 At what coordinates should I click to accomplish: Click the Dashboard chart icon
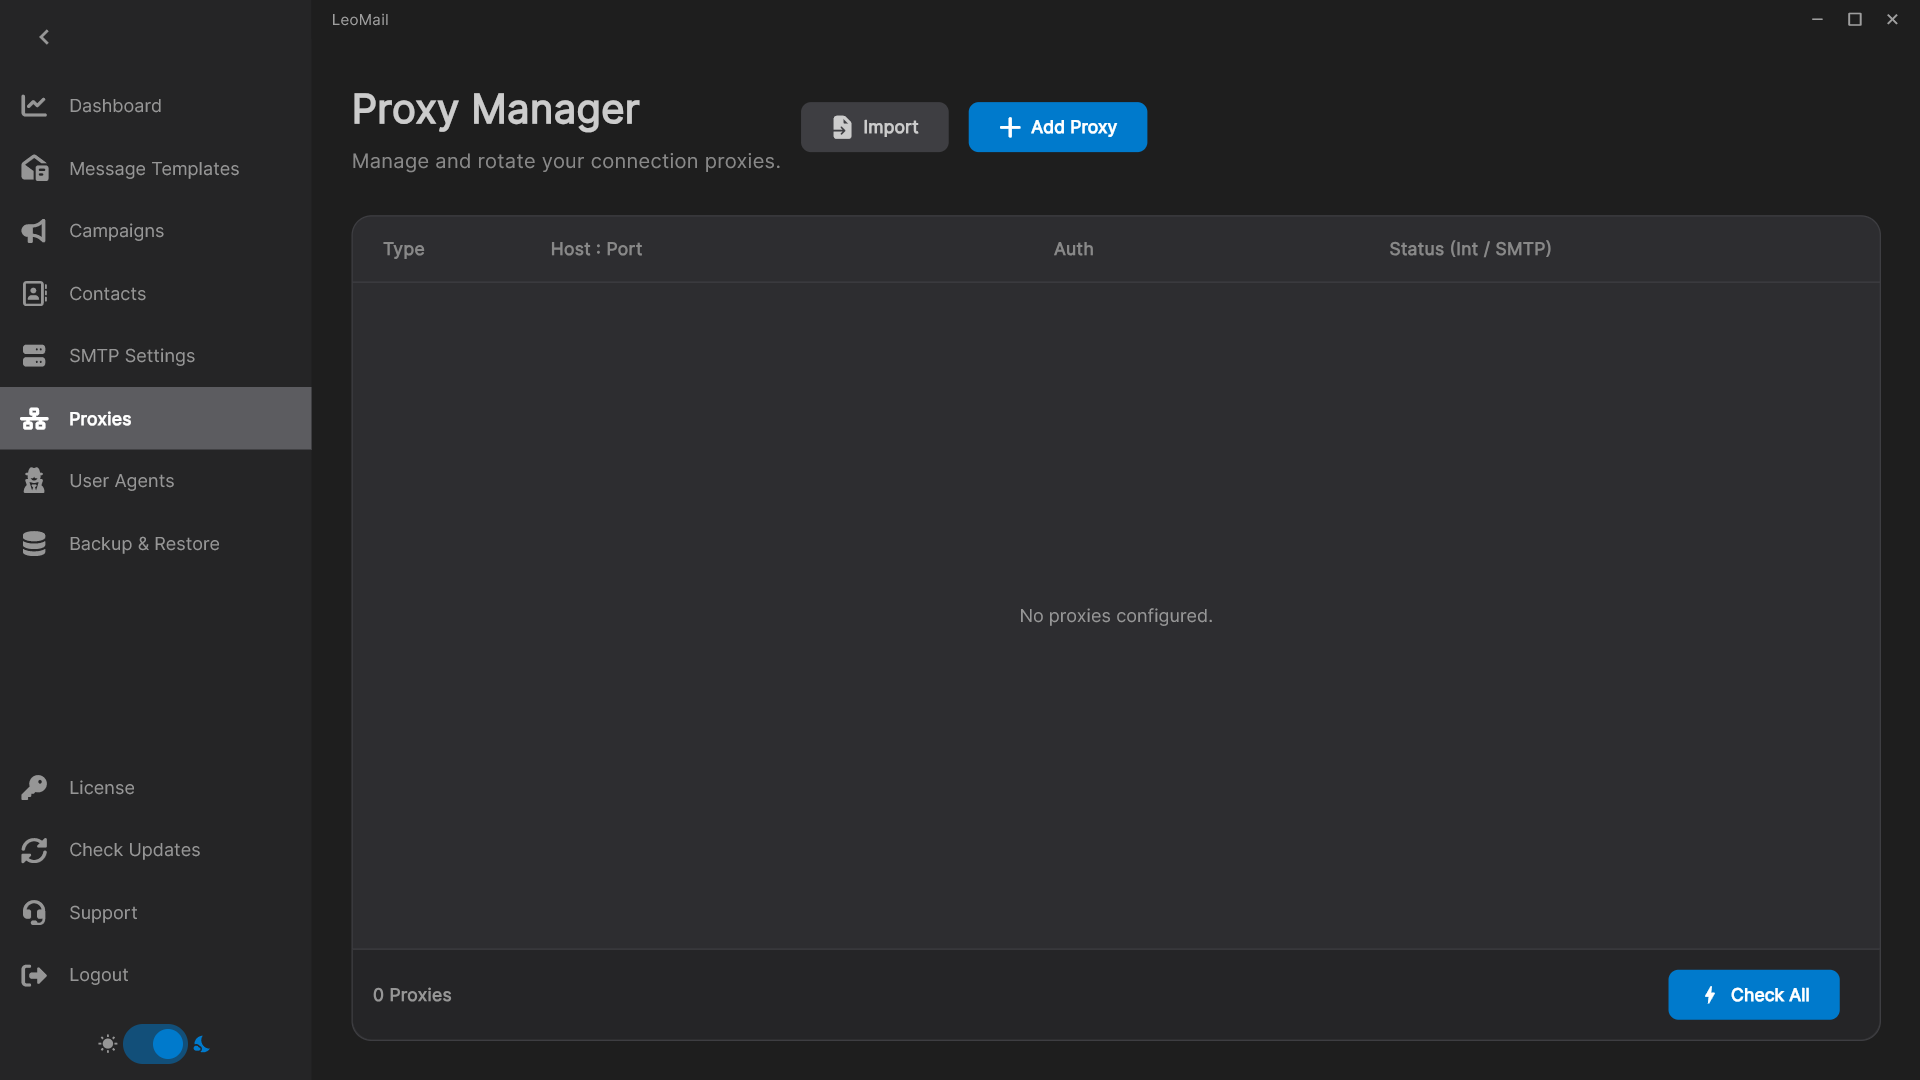tap(34, 106)
